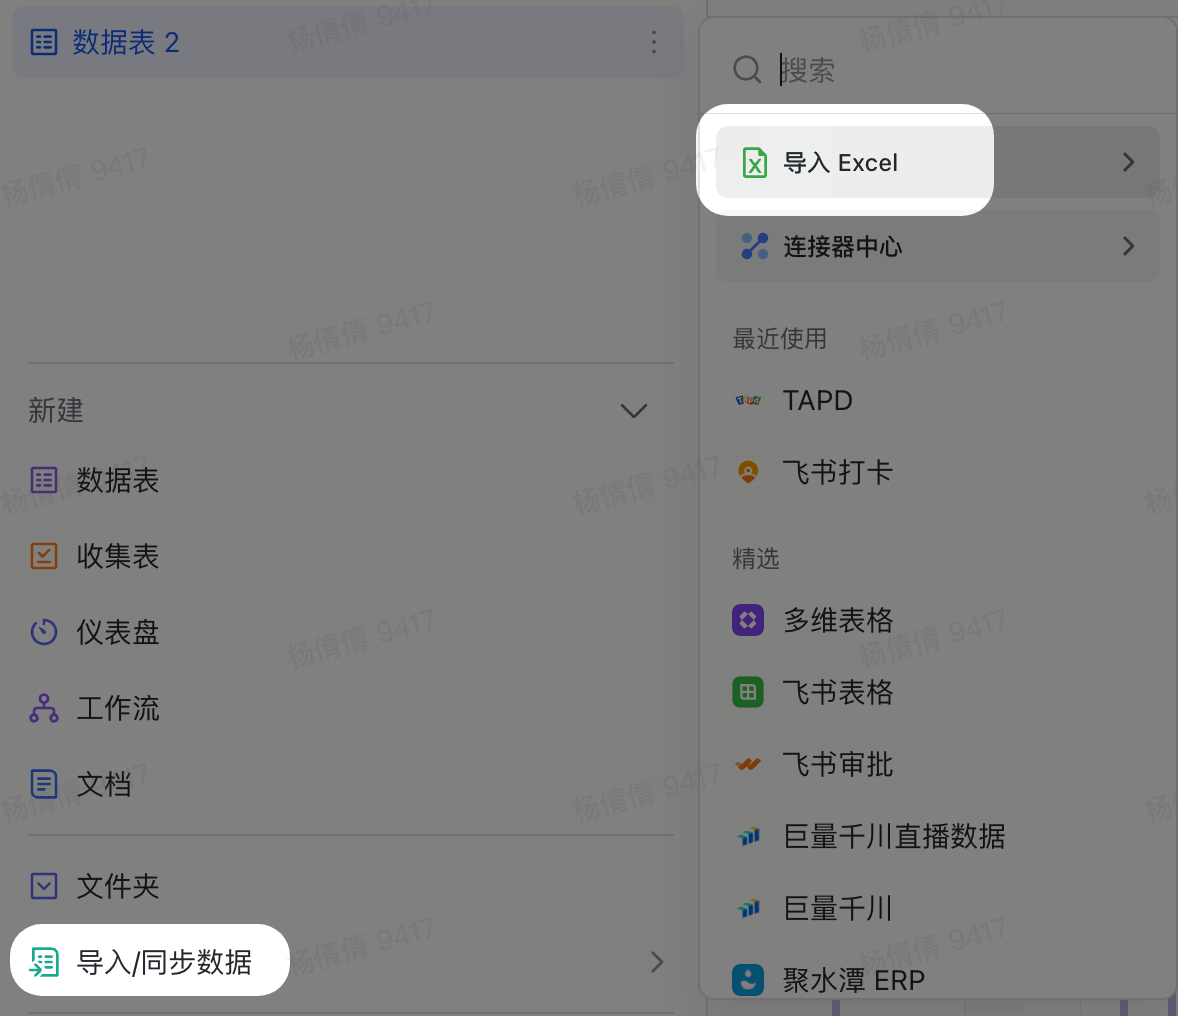Image resolution: width=1178 pixels, height=1016 pixels.
Task: Click the search magnifier icon
Action: click(747, 70)
